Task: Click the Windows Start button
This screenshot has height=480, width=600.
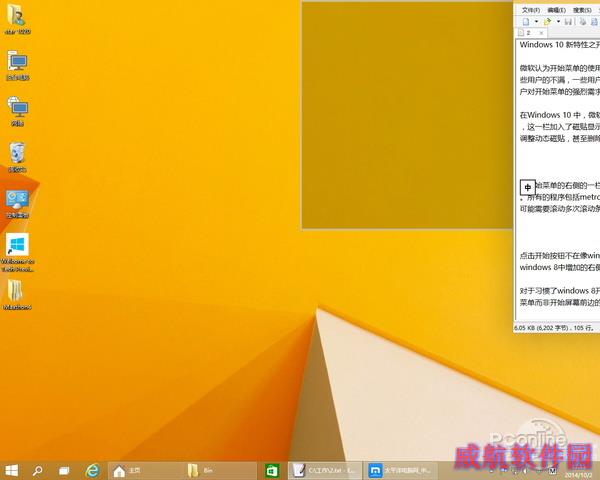Action: point(12,469)
